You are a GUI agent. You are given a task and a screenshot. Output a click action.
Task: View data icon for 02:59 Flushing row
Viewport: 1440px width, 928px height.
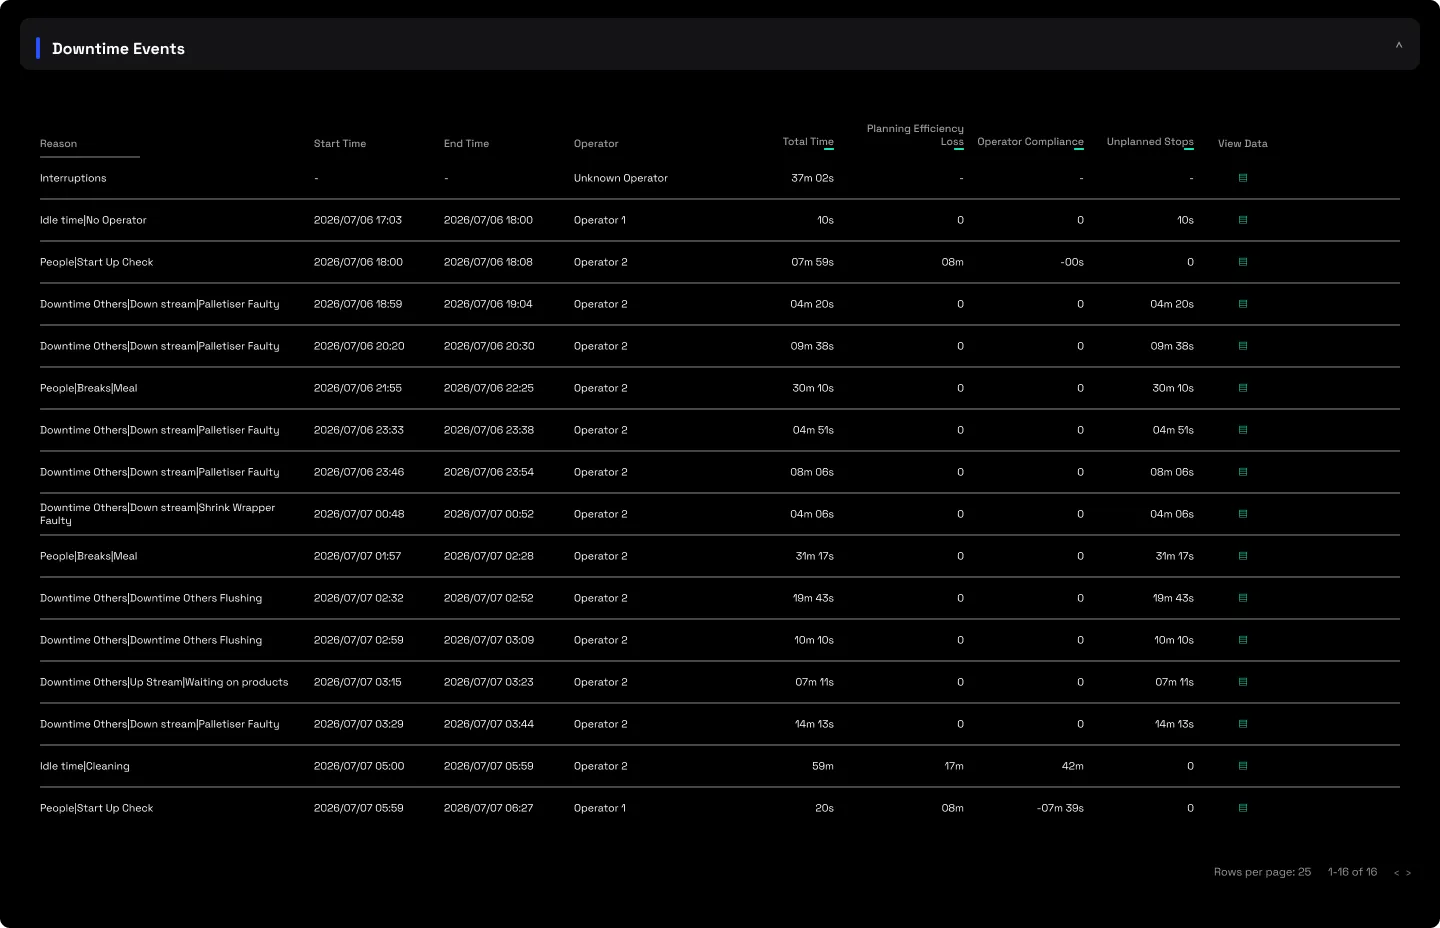coord(1243,640)
